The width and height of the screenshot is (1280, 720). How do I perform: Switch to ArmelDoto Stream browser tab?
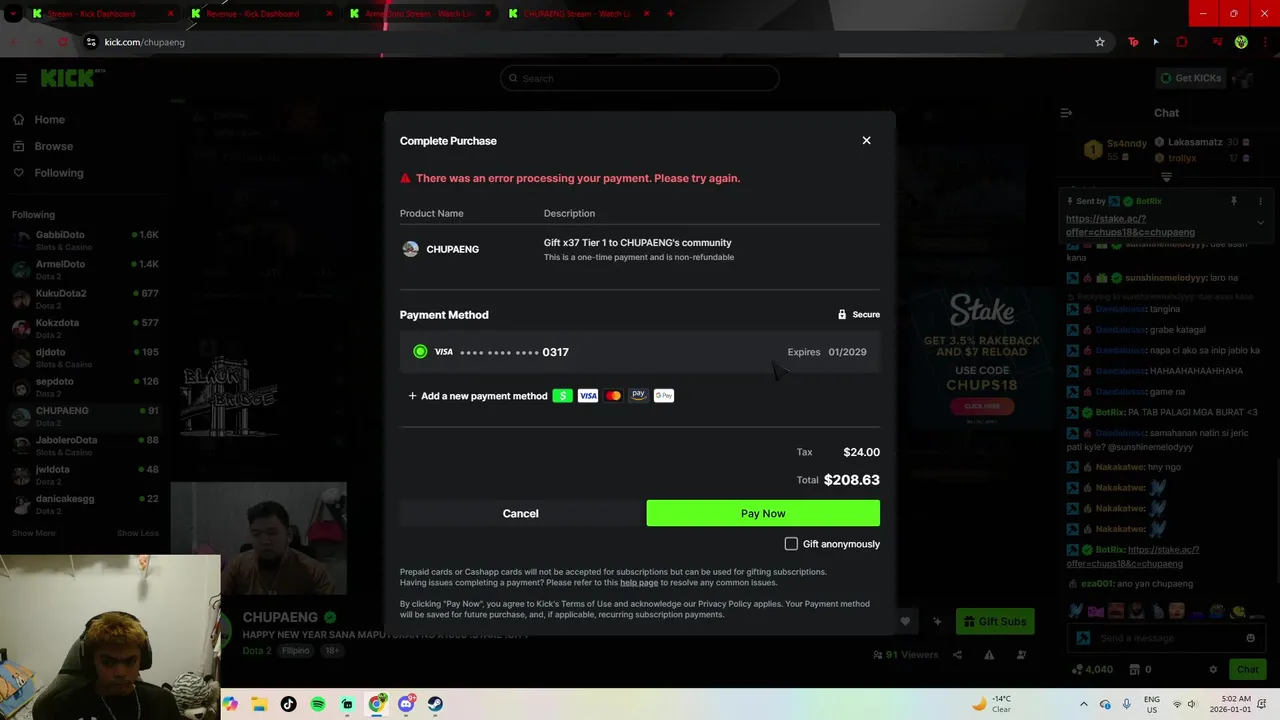[419, 14]
